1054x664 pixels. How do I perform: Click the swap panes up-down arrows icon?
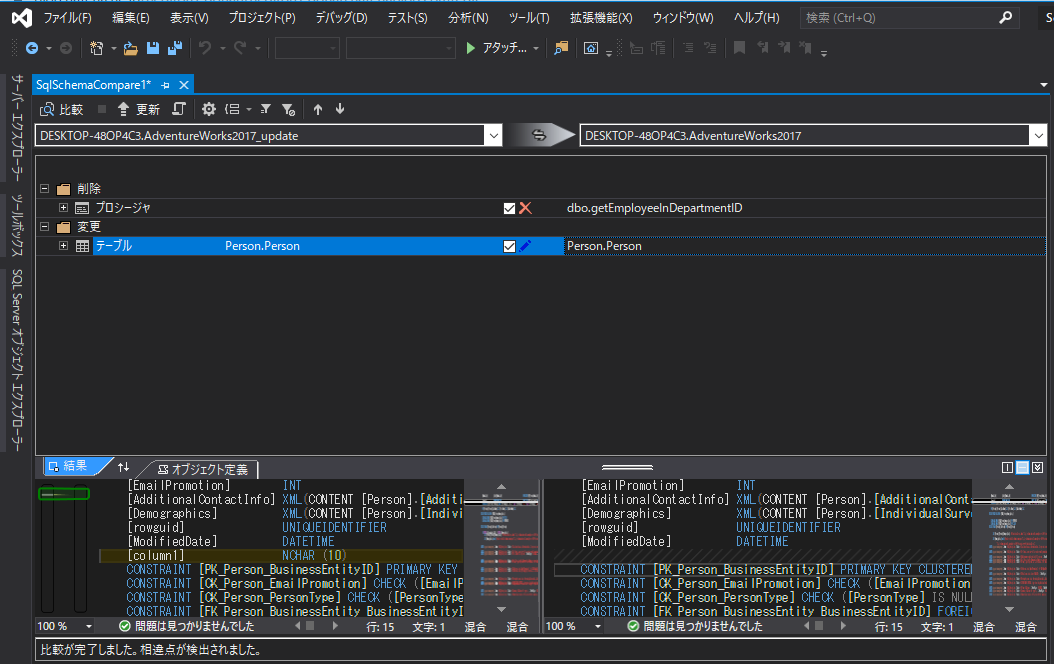tap(123, 467)
